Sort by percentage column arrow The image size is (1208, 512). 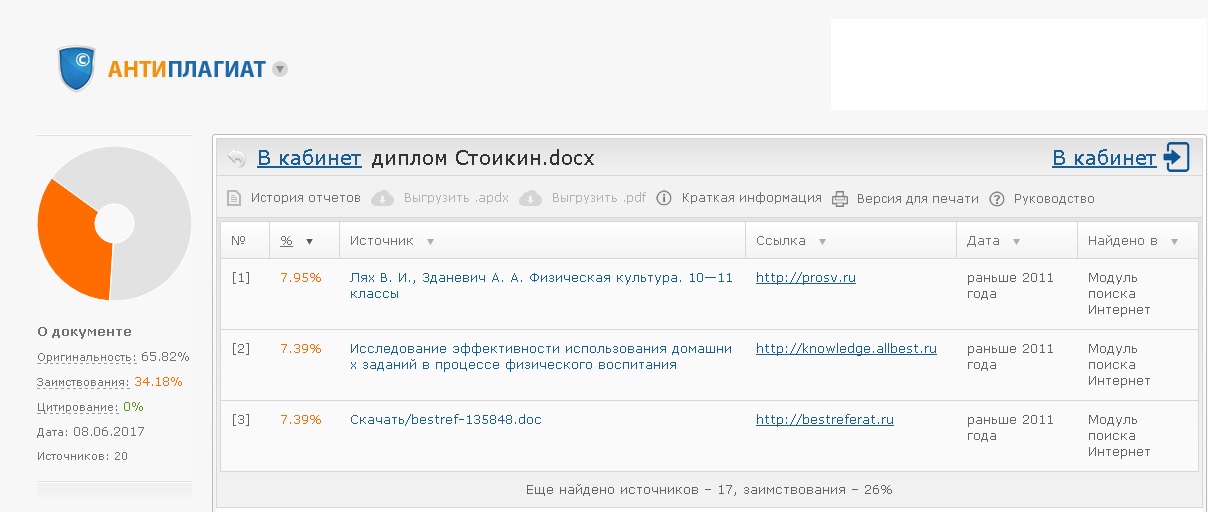309,241
